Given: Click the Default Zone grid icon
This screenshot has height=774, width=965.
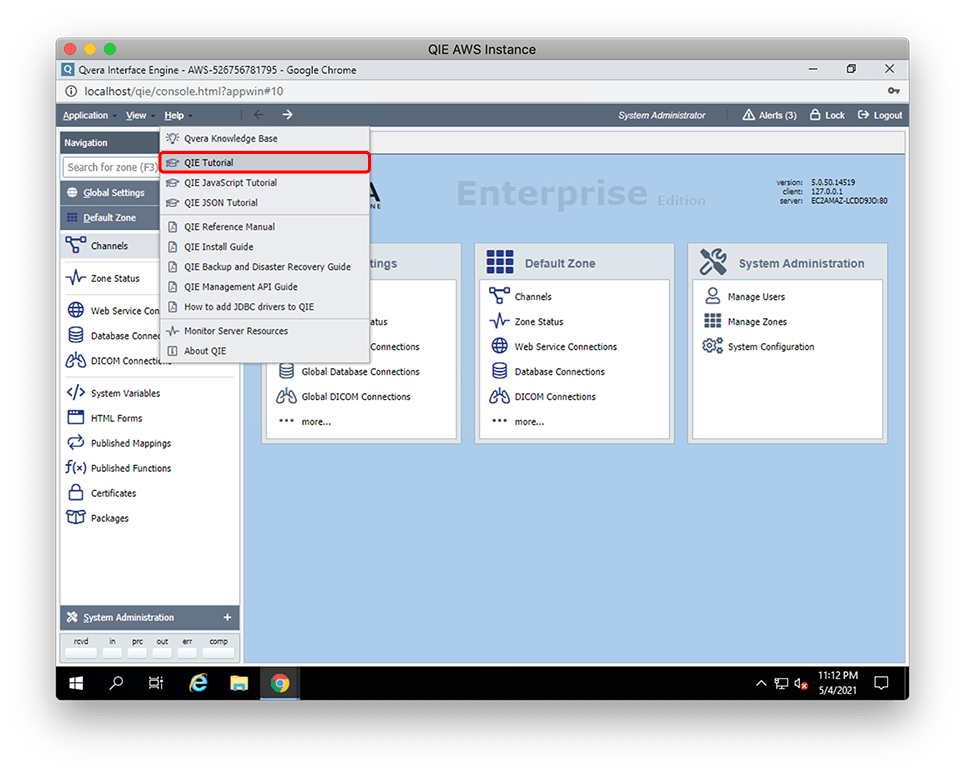Looking at the screenshot, I should pyautogui.click(x=500, y=261).
